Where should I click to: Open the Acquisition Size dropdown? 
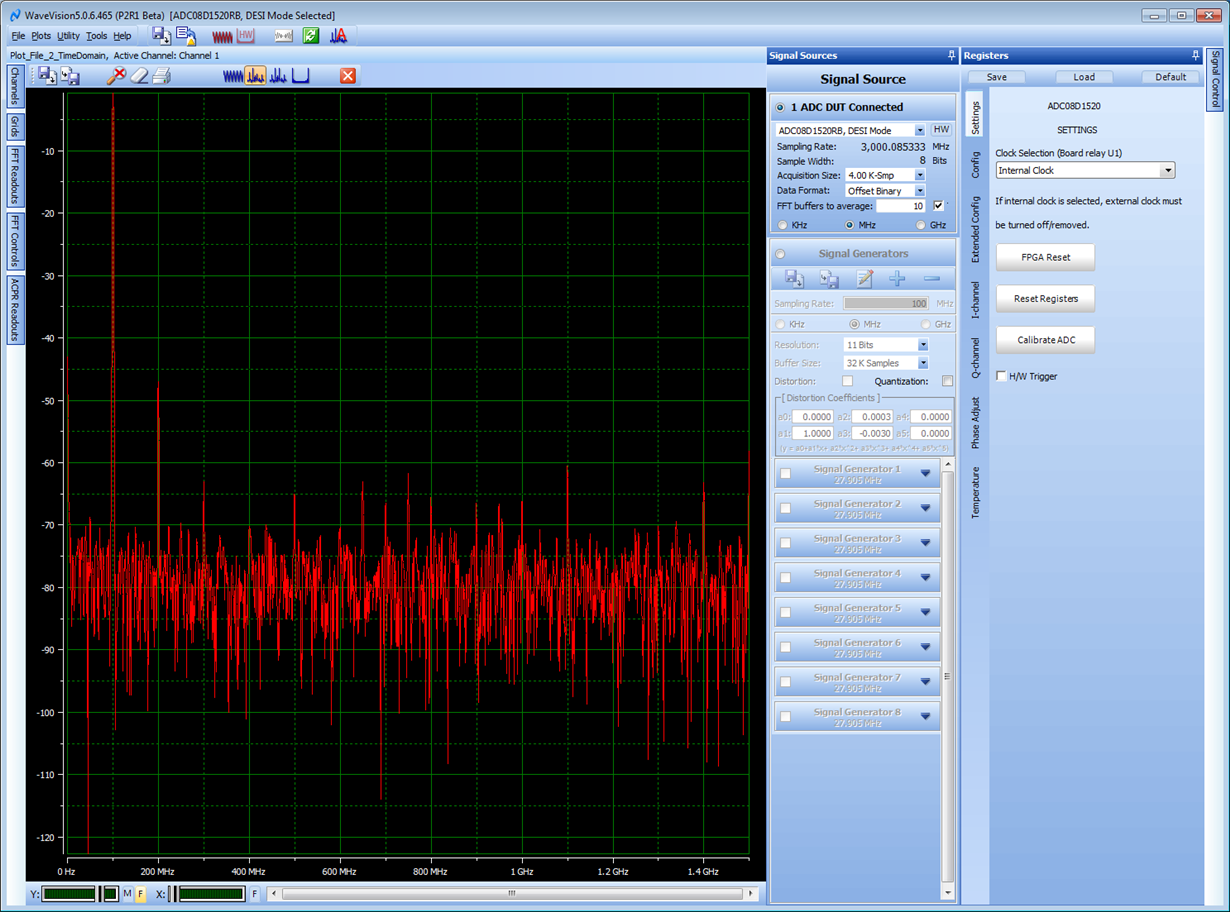click(920, 175)
